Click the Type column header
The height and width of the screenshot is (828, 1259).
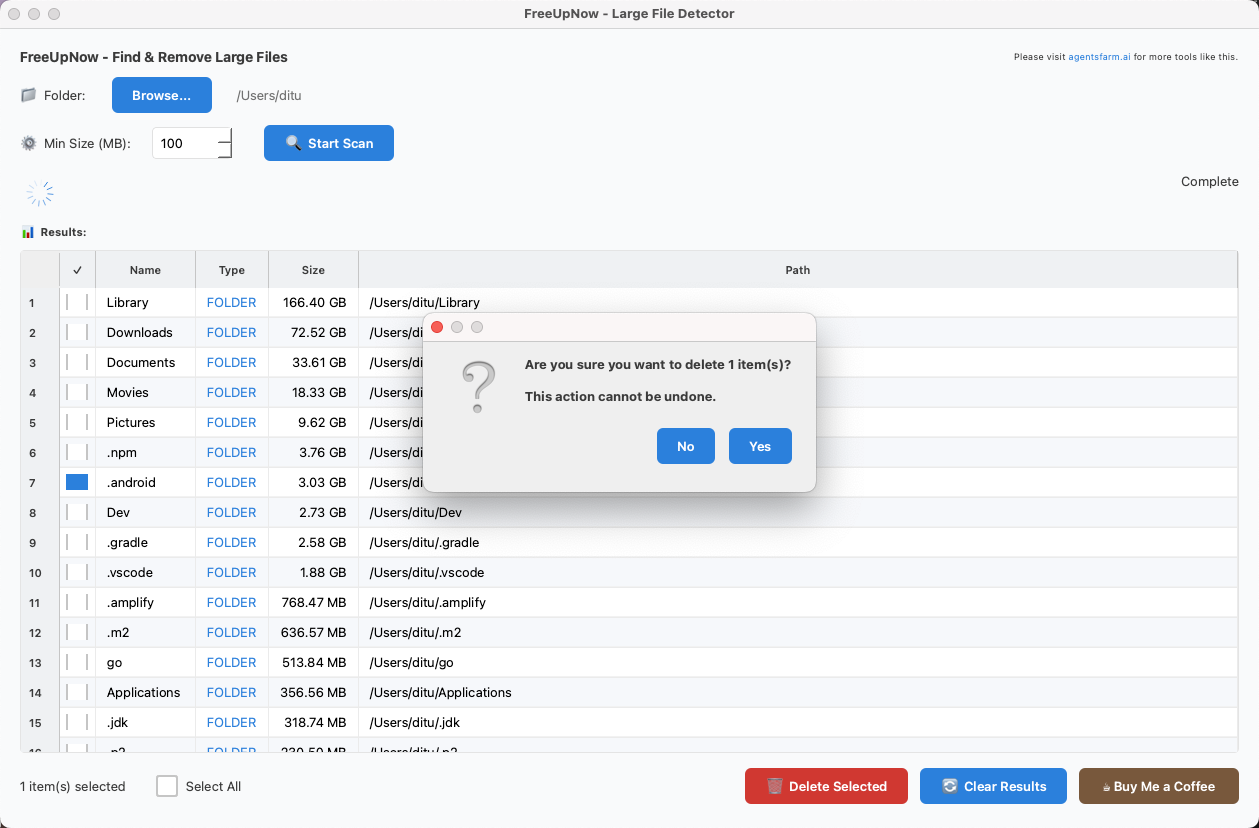232,270
